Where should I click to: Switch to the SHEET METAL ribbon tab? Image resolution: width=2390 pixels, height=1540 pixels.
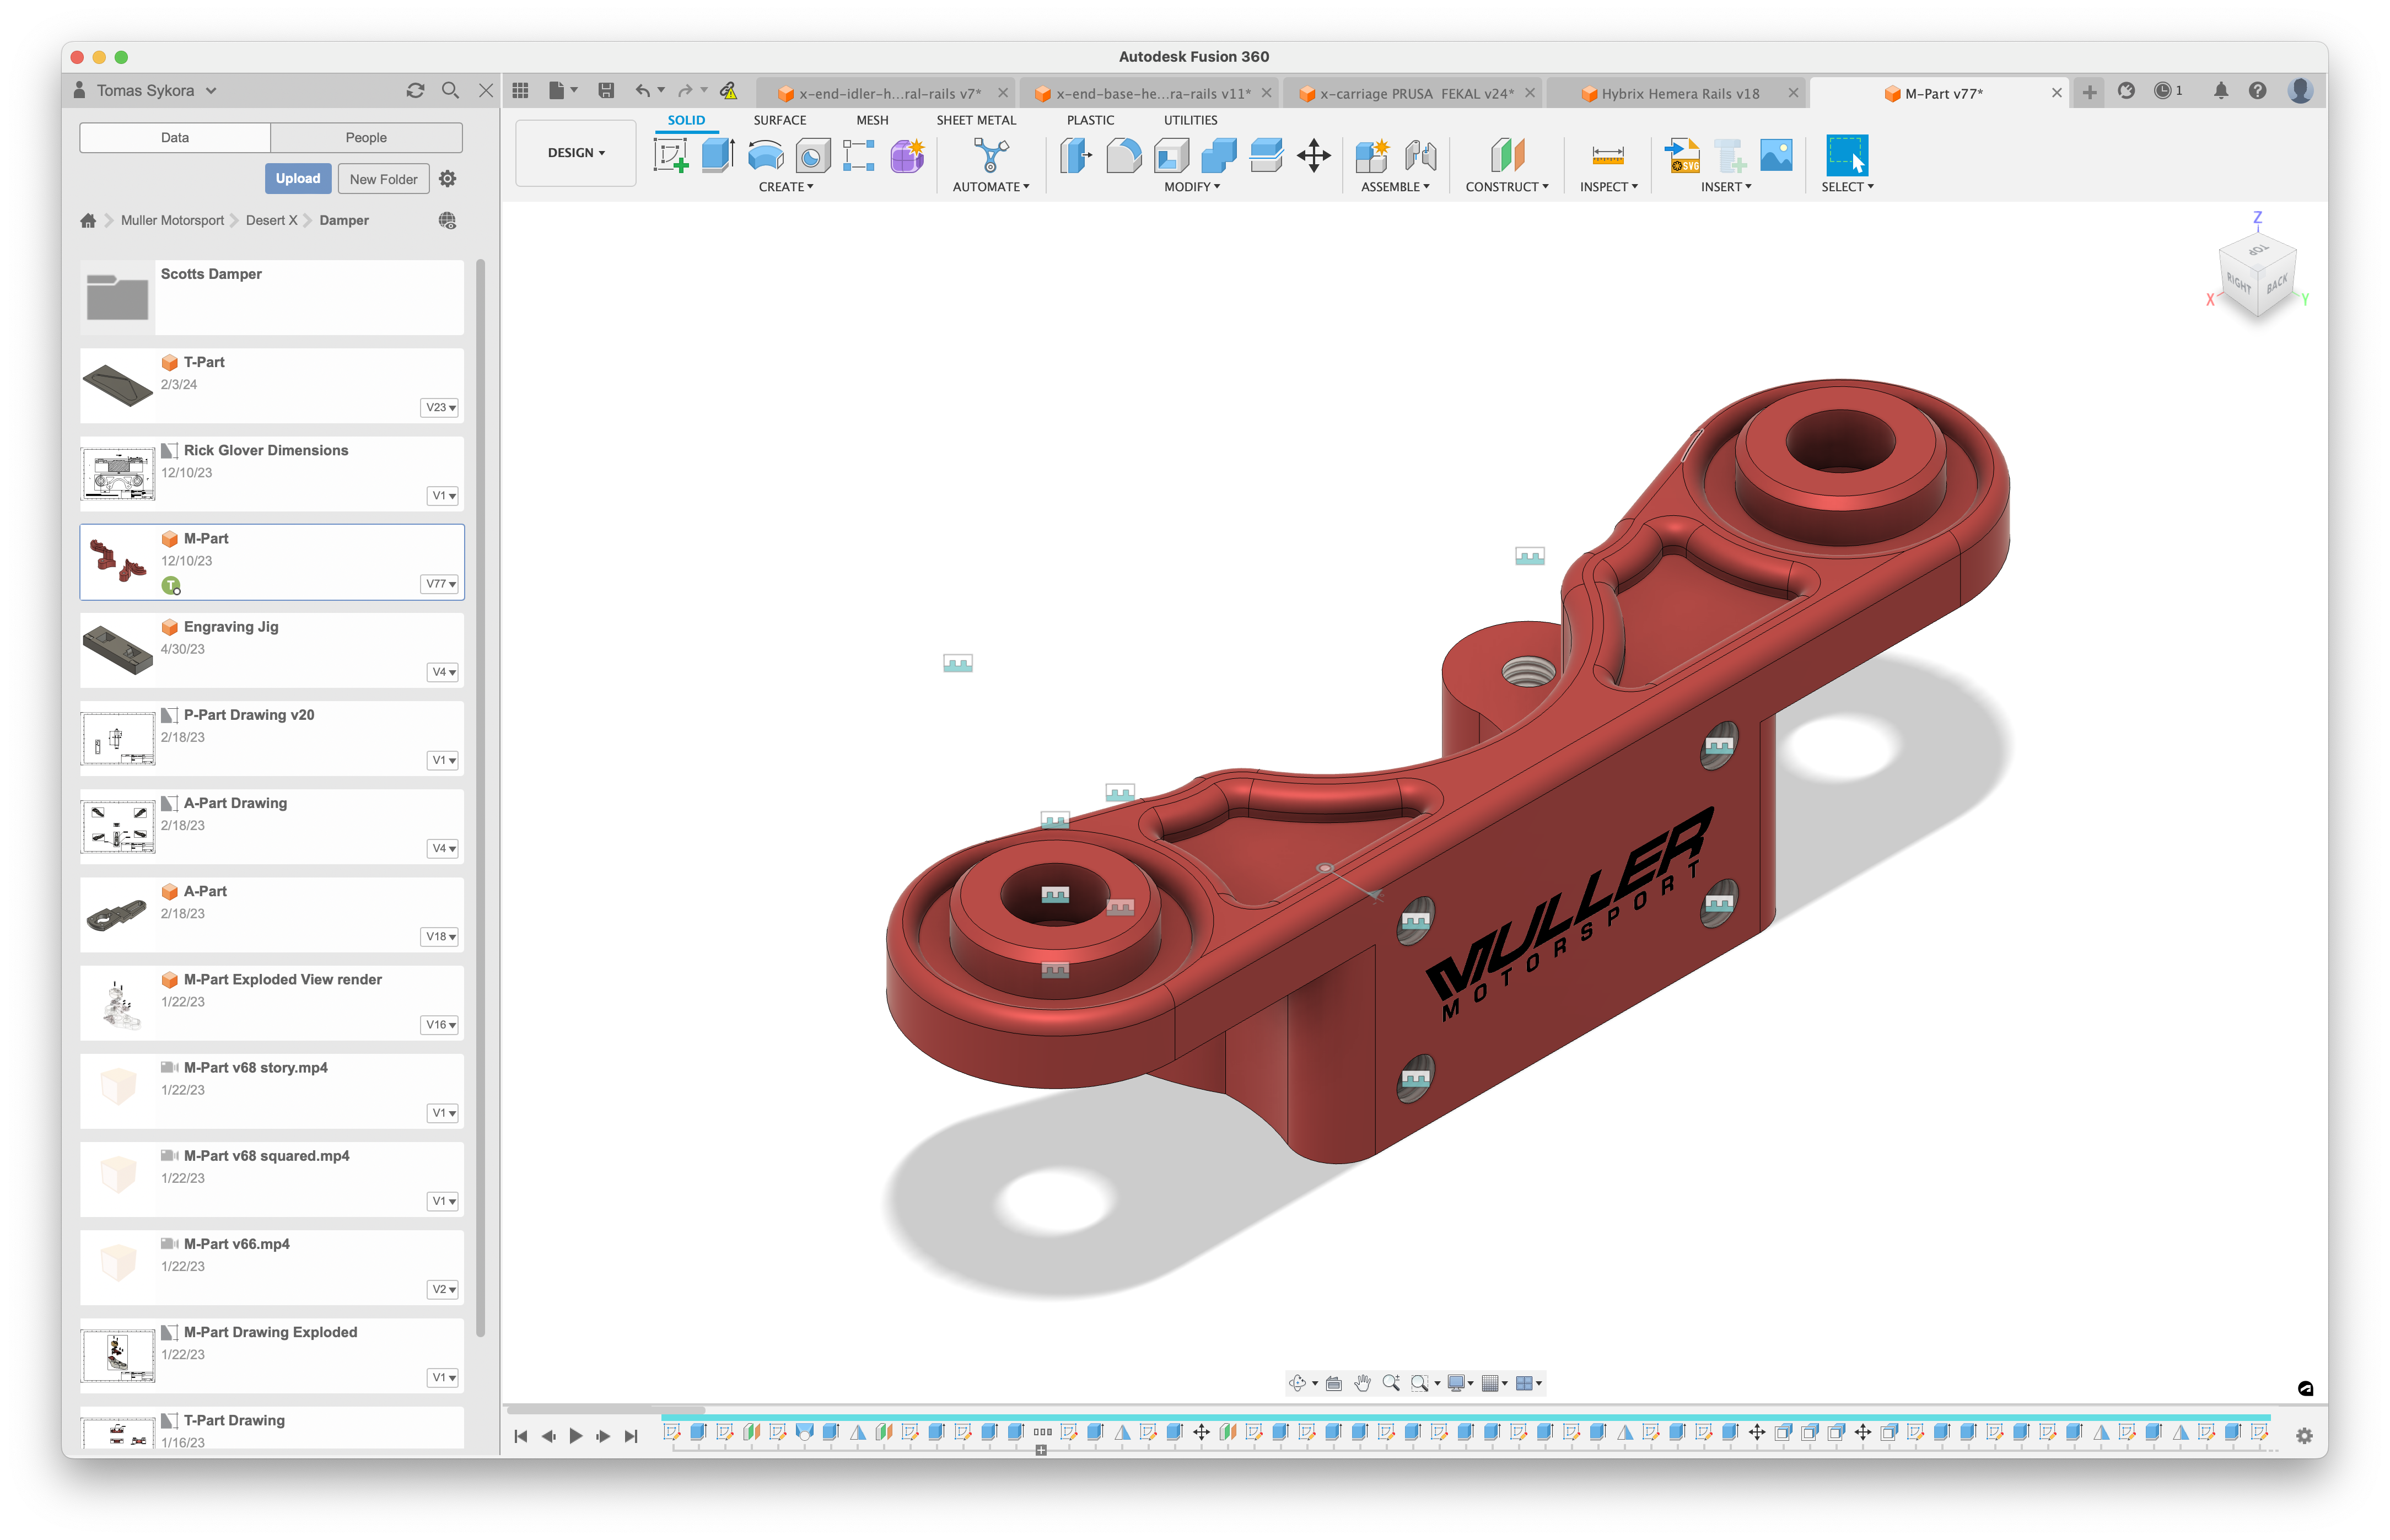click(975, 120)
